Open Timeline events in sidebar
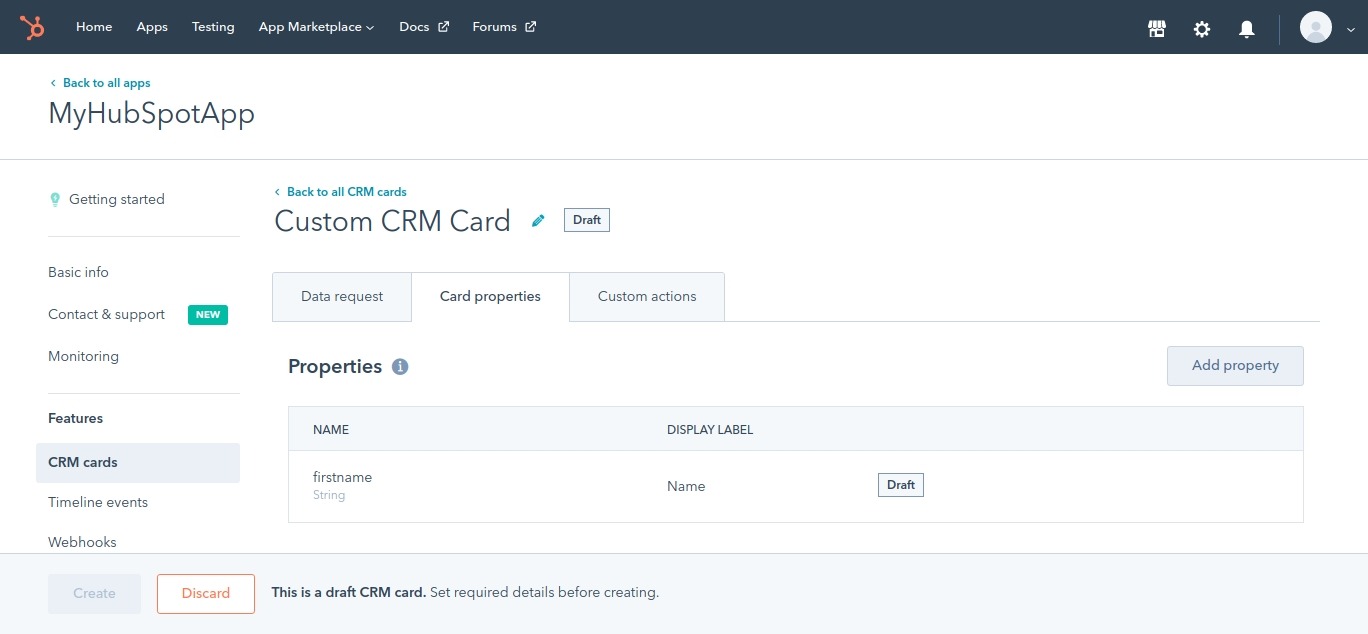 [98, 502]
